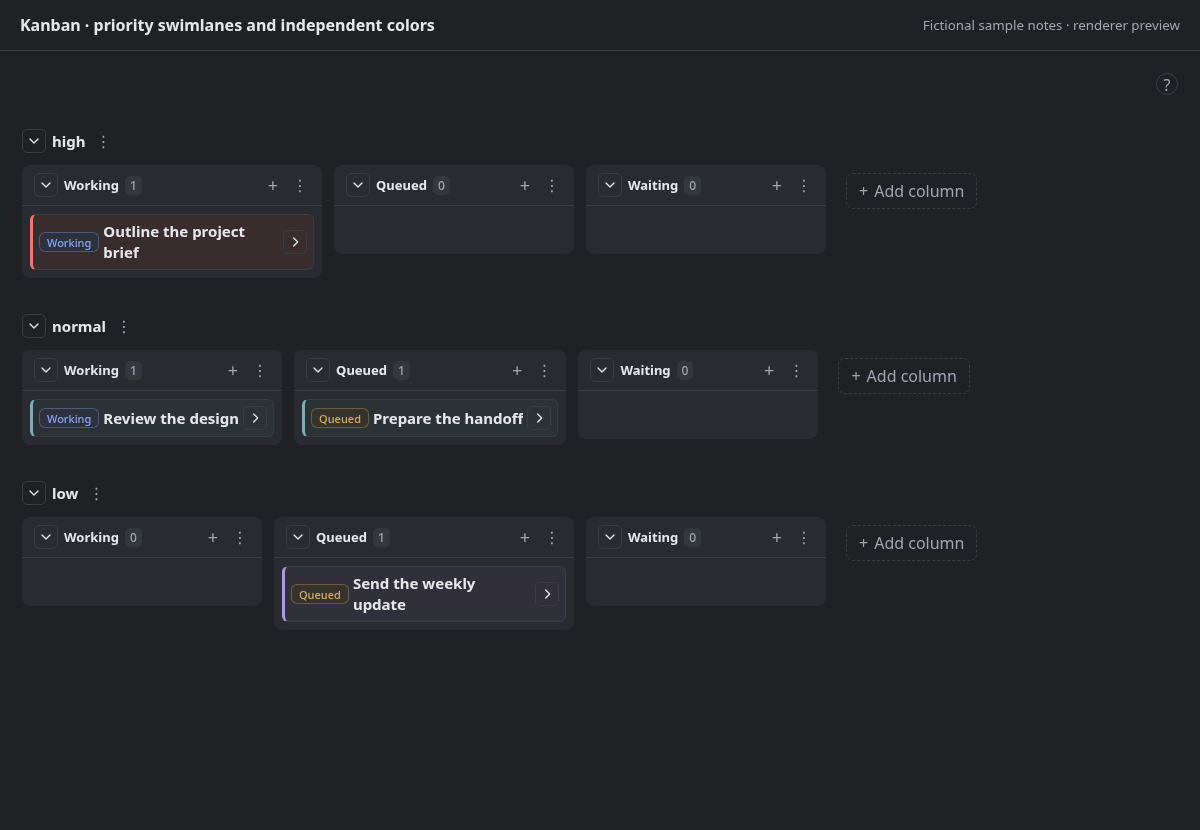The image size is (1200, 830).
Task: Open high Waiting column options menu
Action: tap(804, 185)
